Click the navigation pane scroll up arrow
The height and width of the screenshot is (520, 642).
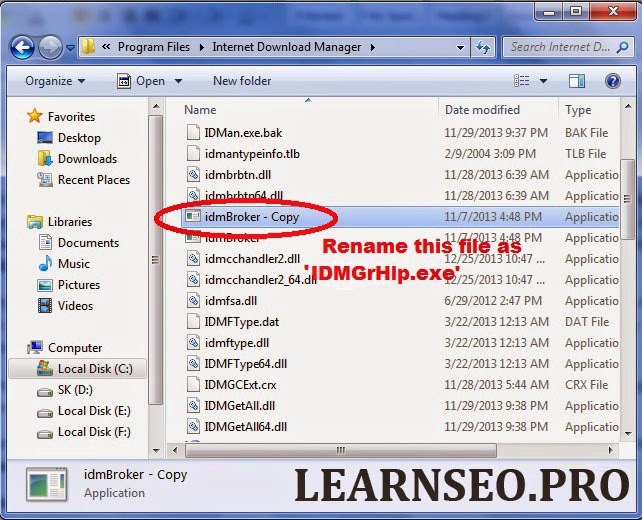[x=156, y=106]
